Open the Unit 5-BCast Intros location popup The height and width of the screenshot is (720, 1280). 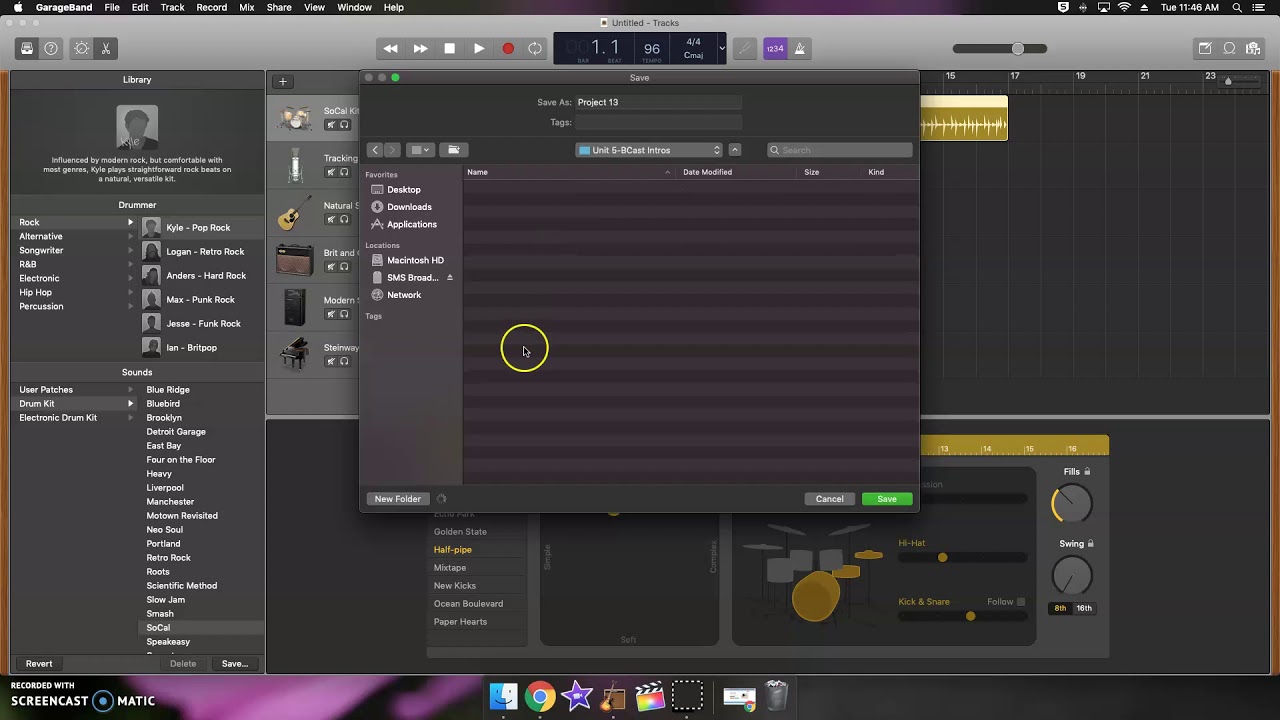[x=649, y=150]
